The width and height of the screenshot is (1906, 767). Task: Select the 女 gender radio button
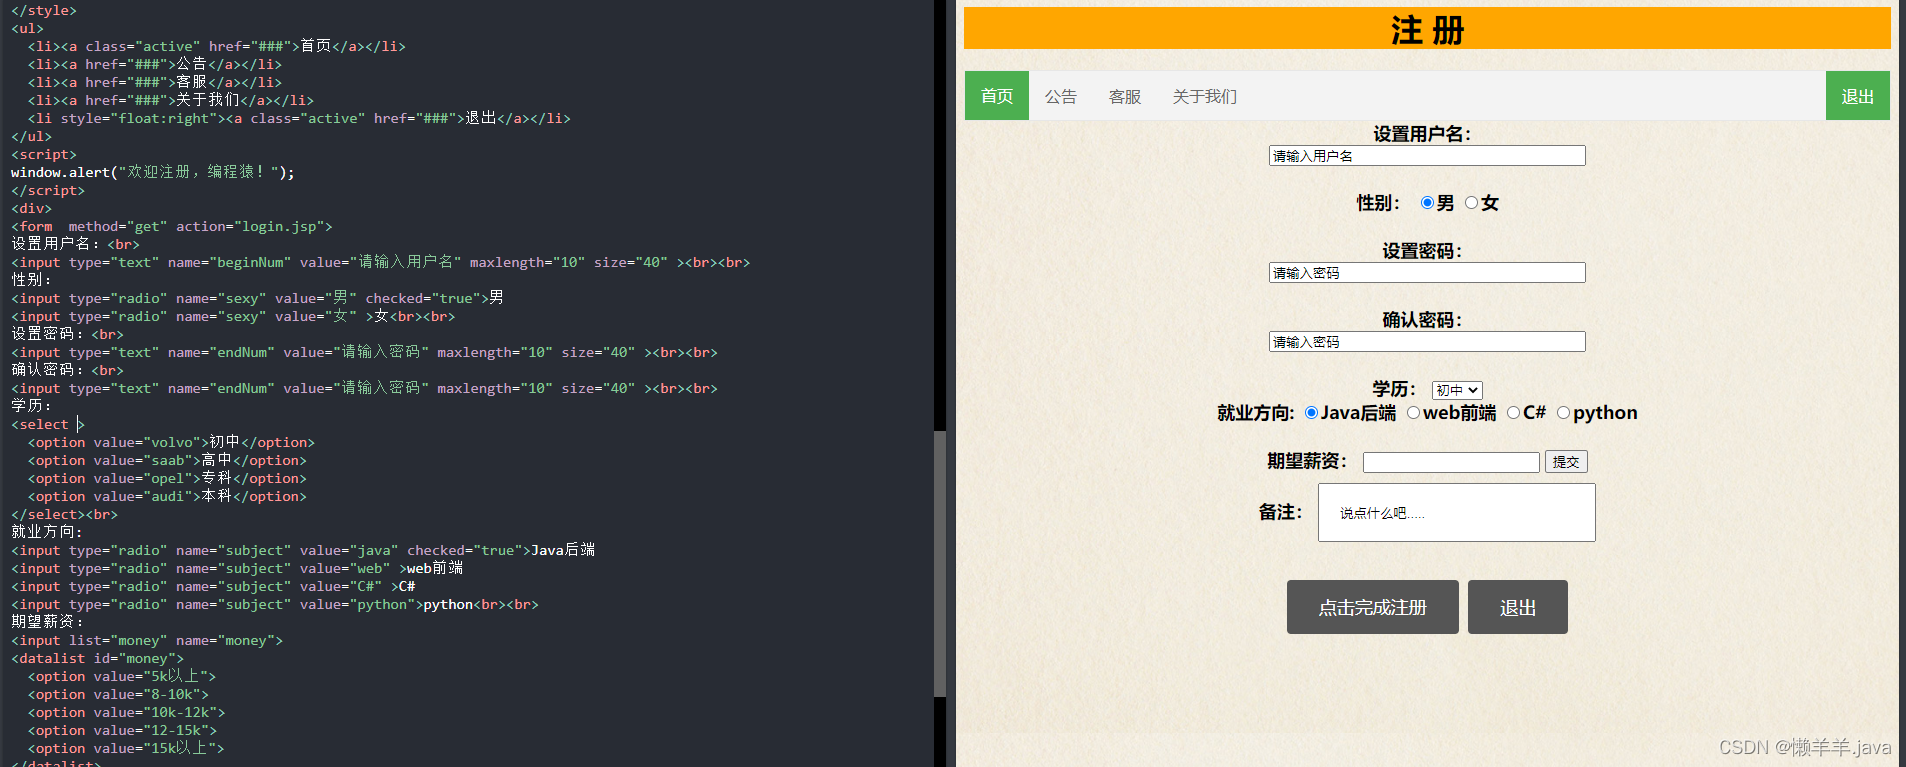pyautogui.click(x=1471, y=203)
